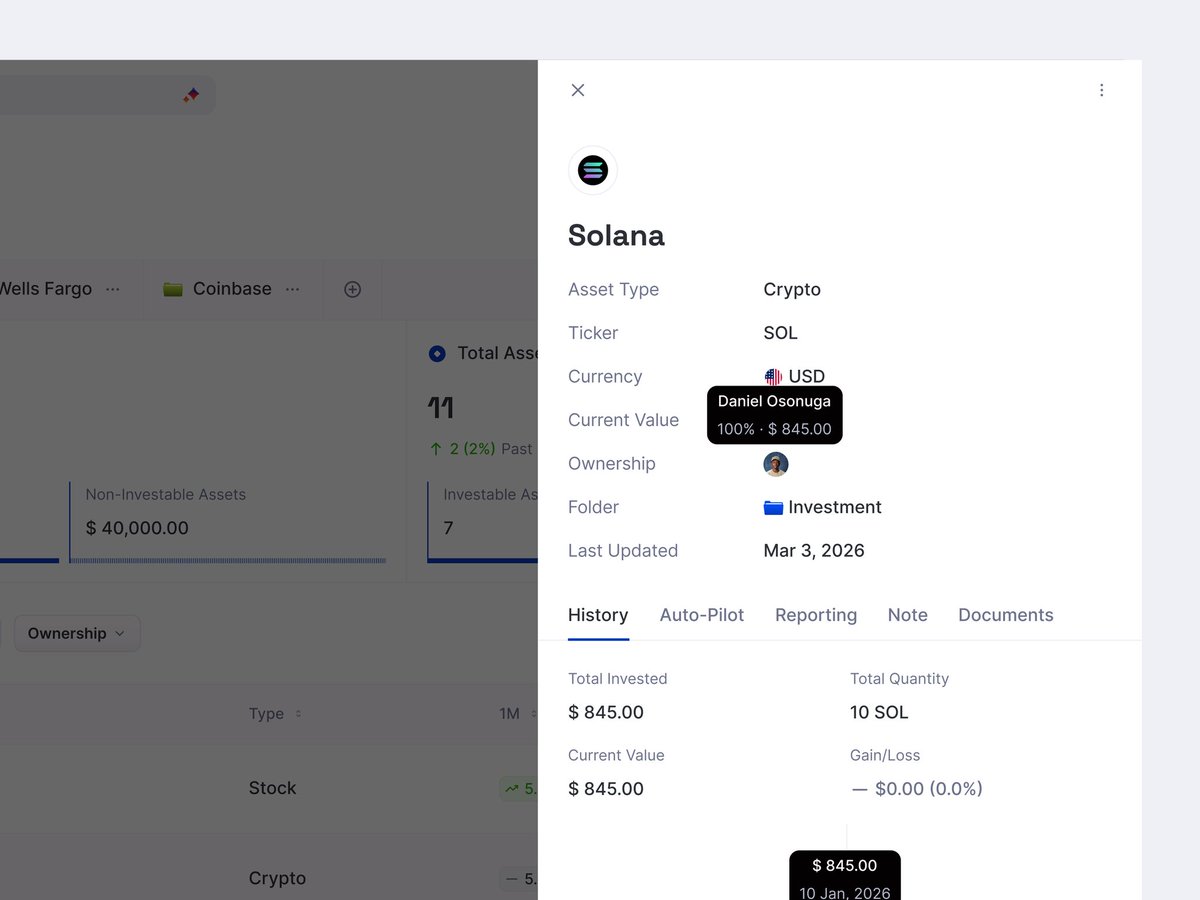Viewport: 1200px width, 900px height.
Task: Open the Coinbase tab options menu
Action: pyautogui.click(x=293, y=289)
